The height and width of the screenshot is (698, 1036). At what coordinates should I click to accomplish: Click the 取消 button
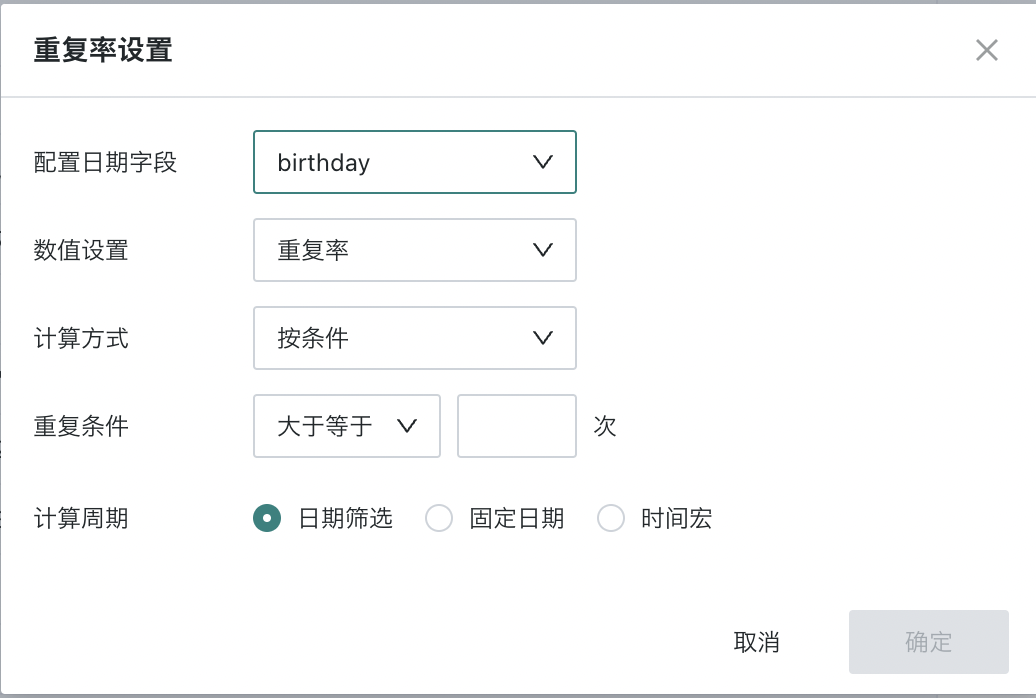[757, 642]
